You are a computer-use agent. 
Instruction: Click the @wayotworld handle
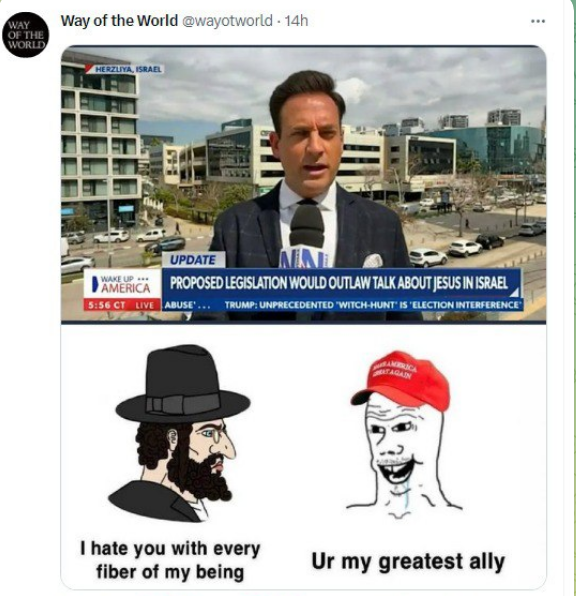[x=227, y=21]
